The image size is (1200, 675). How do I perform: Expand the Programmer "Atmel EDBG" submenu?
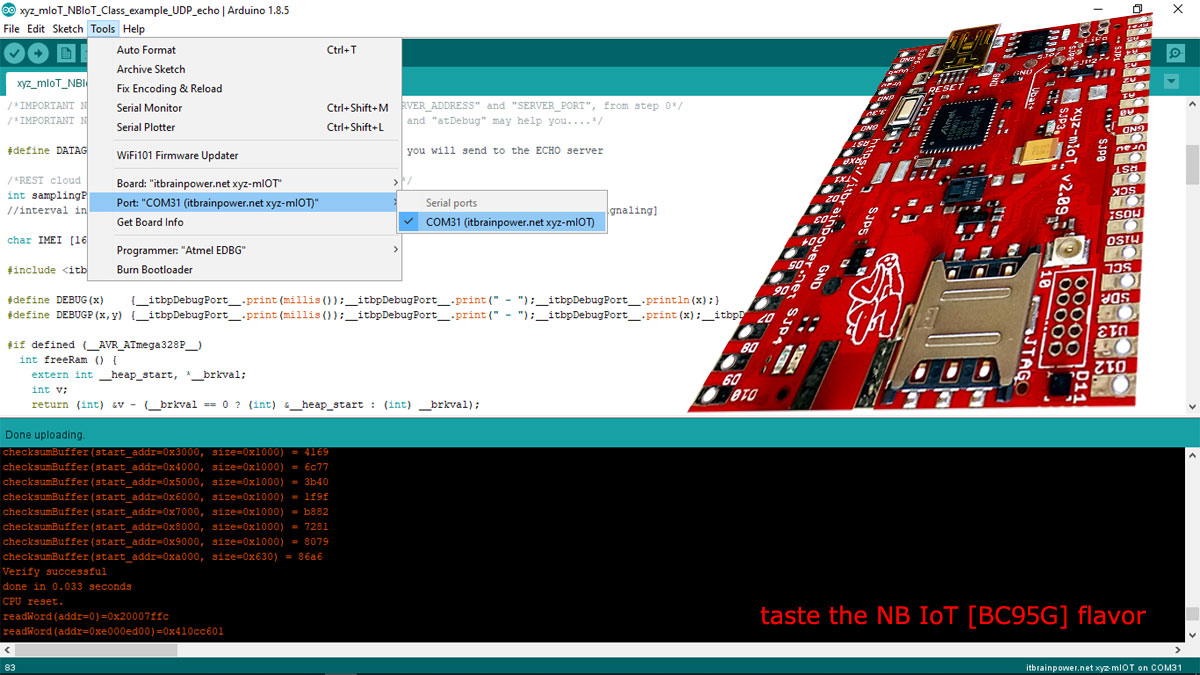click(180, 250)
